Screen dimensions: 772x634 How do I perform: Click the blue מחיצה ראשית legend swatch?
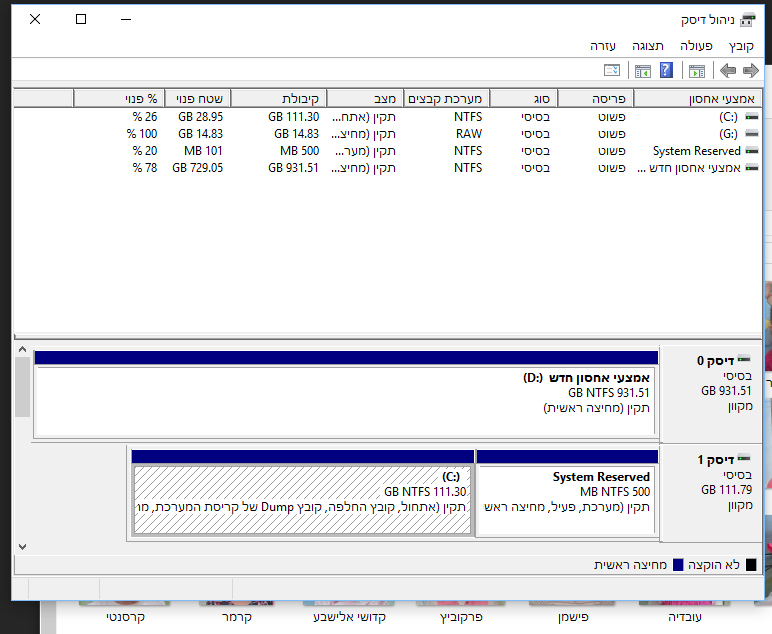point(678,565)
